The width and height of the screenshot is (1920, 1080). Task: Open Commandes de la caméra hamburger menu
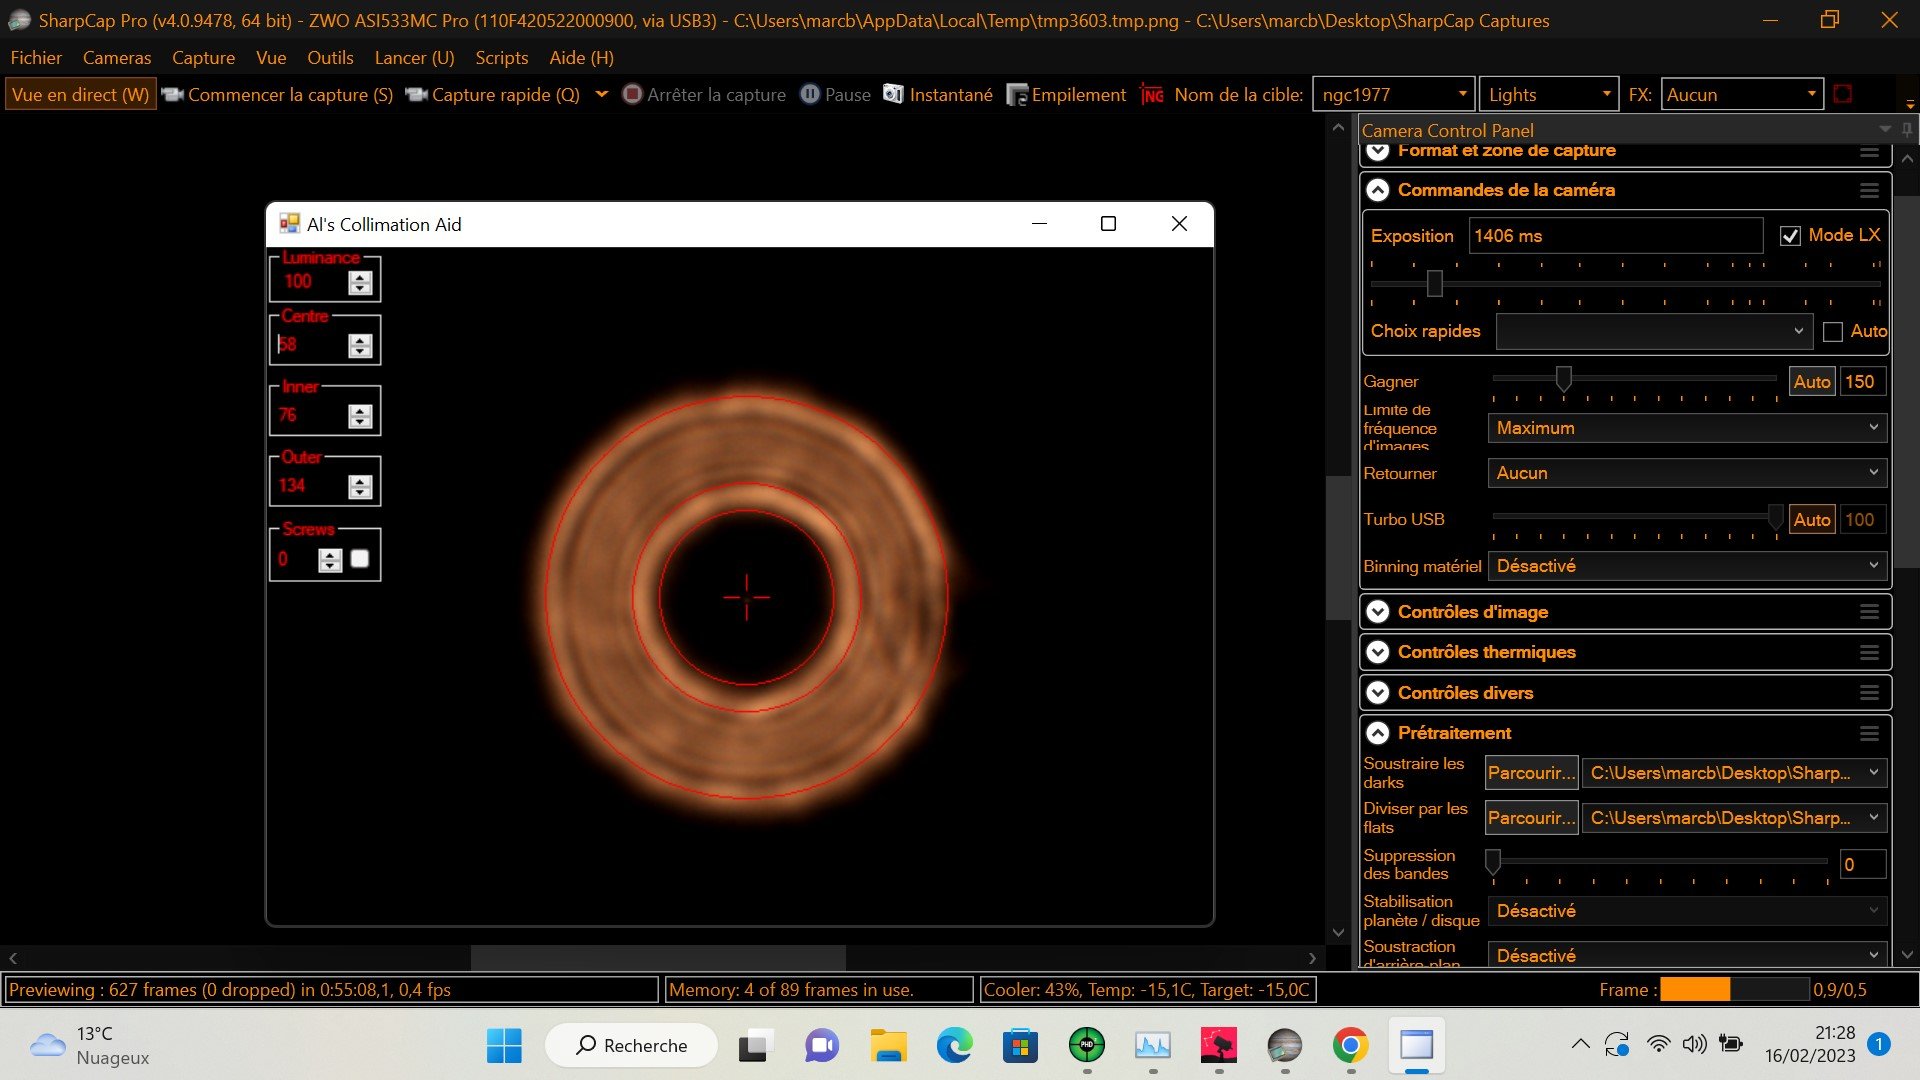pyautogui.click(x=1869, y=190)
